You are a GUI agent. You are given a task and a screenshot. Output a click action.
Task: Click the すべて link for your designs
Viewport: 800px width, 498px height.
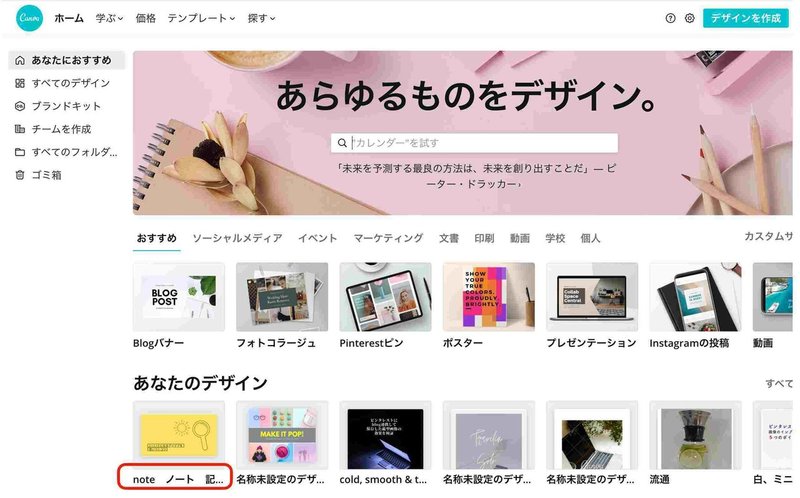779,384
